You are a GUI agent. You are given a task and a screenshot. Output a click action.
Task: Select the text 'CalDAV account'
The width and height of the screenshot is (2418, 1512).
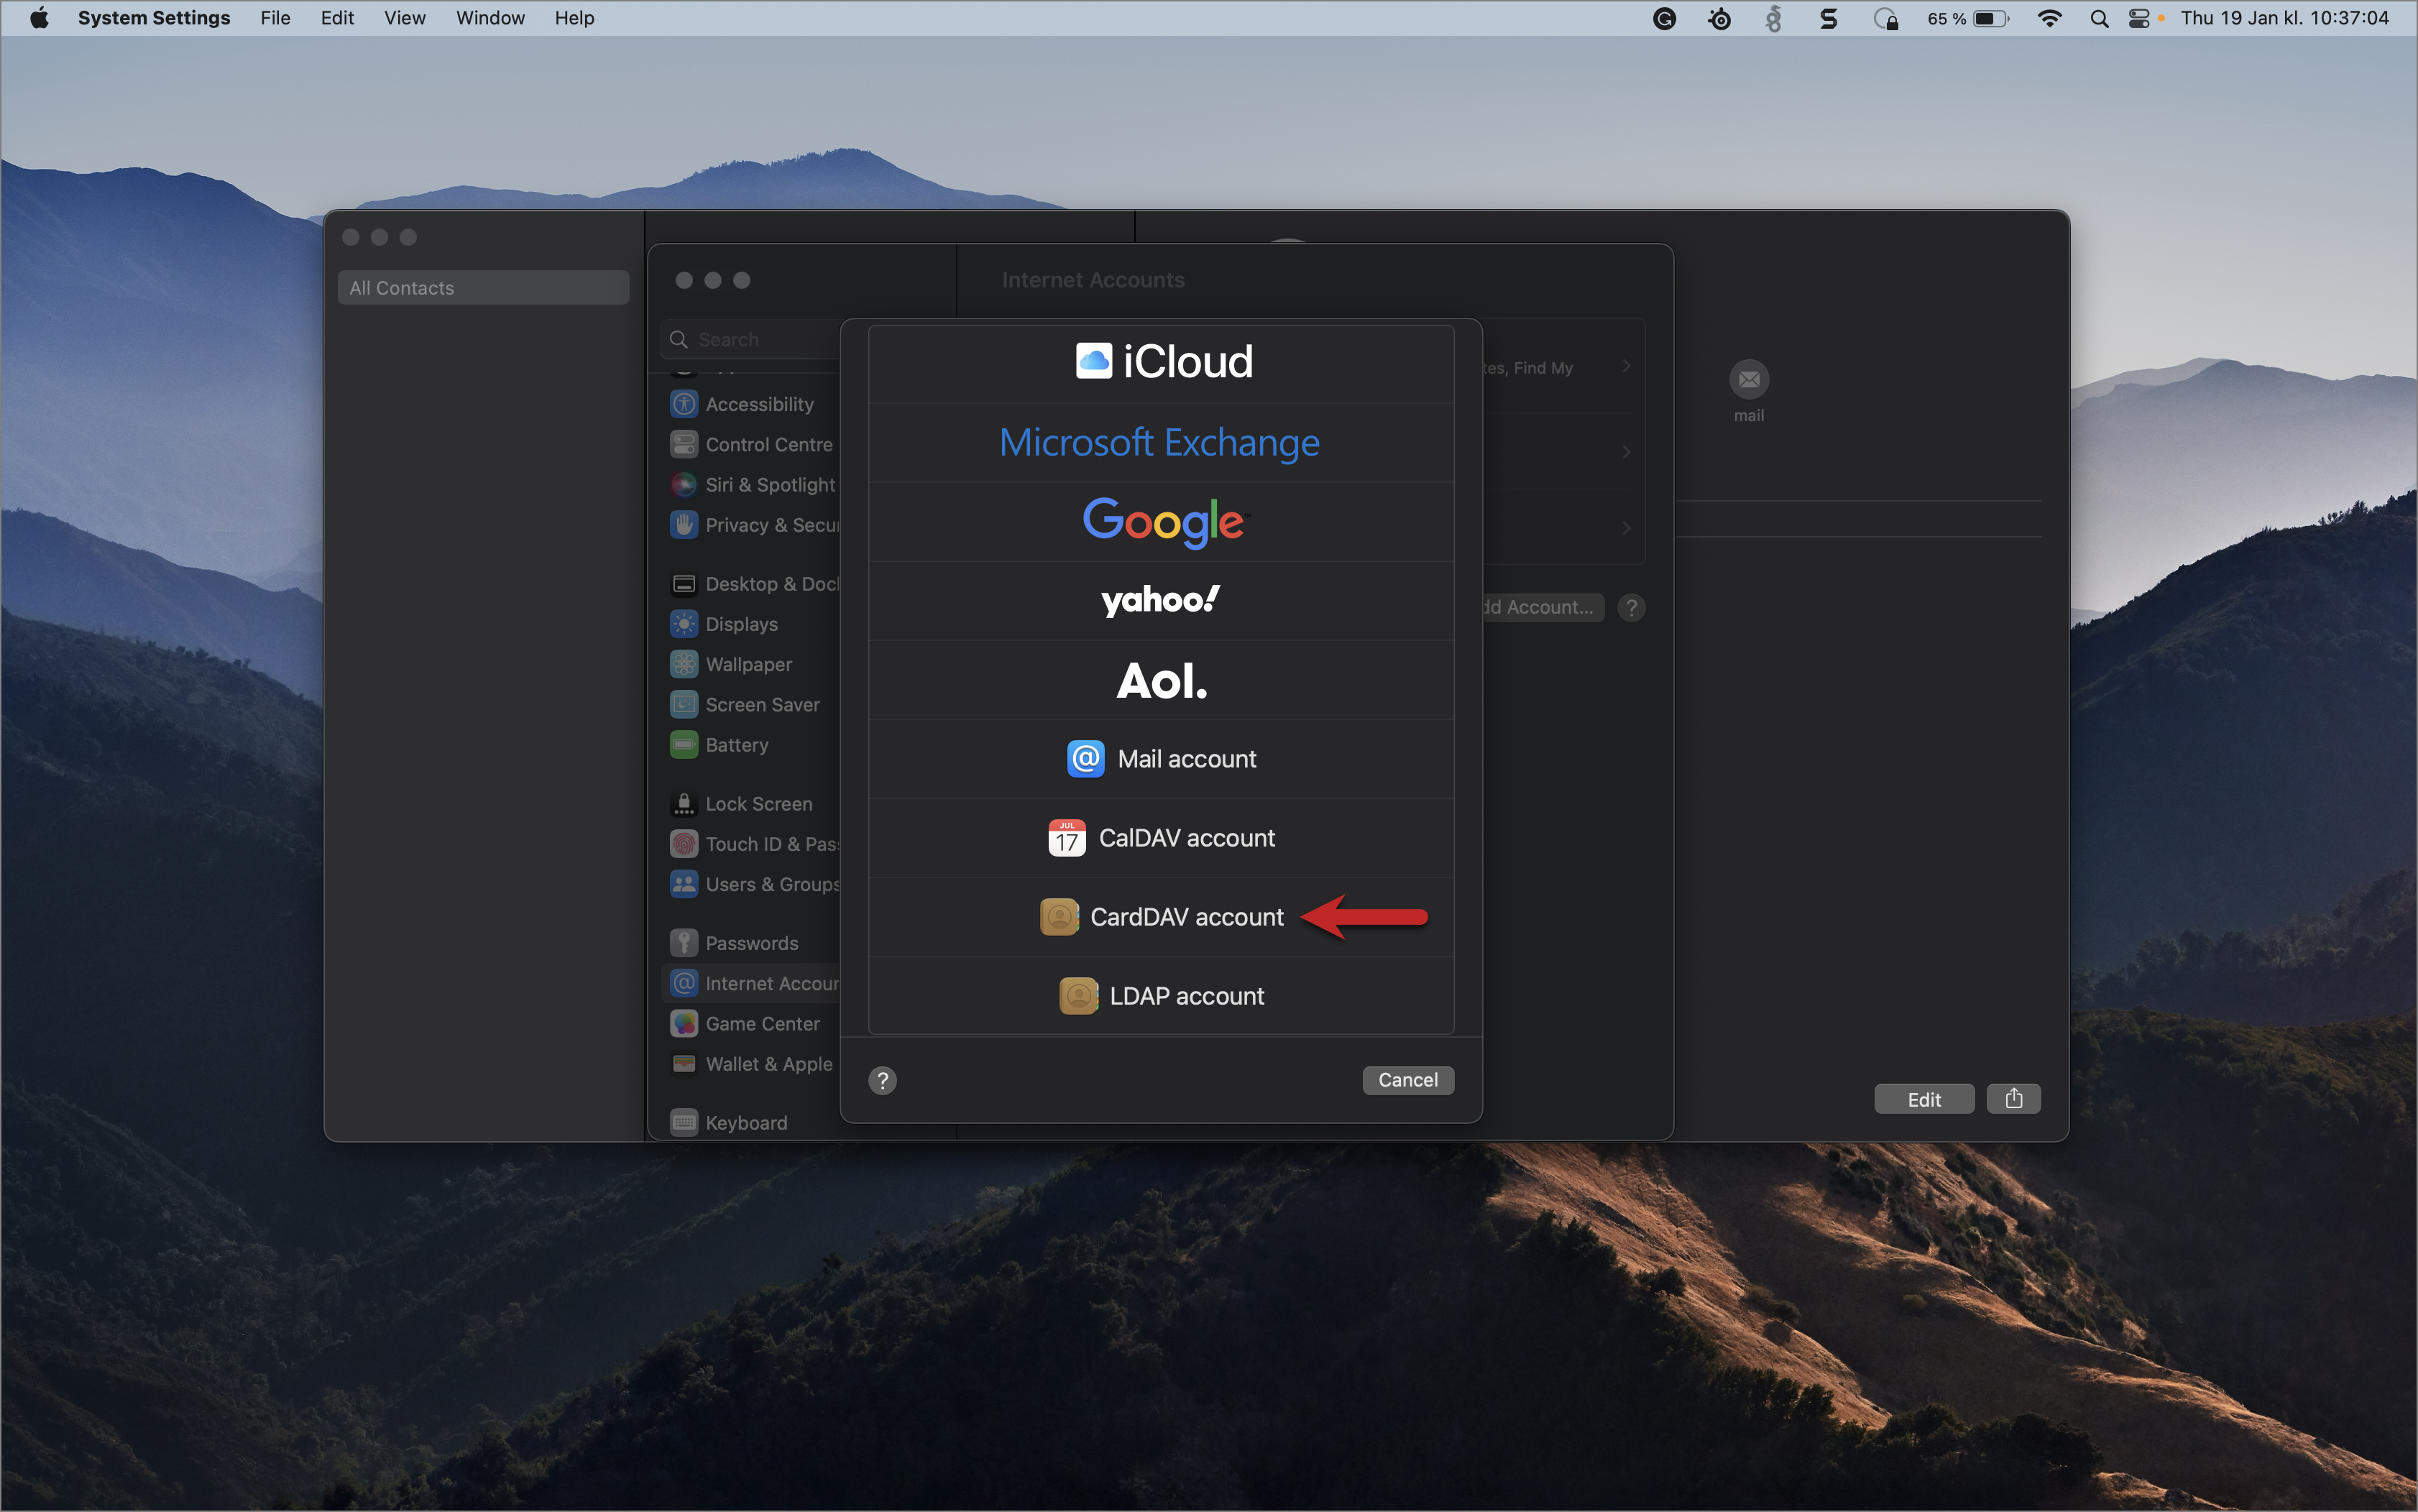[x=1187, y=838]
